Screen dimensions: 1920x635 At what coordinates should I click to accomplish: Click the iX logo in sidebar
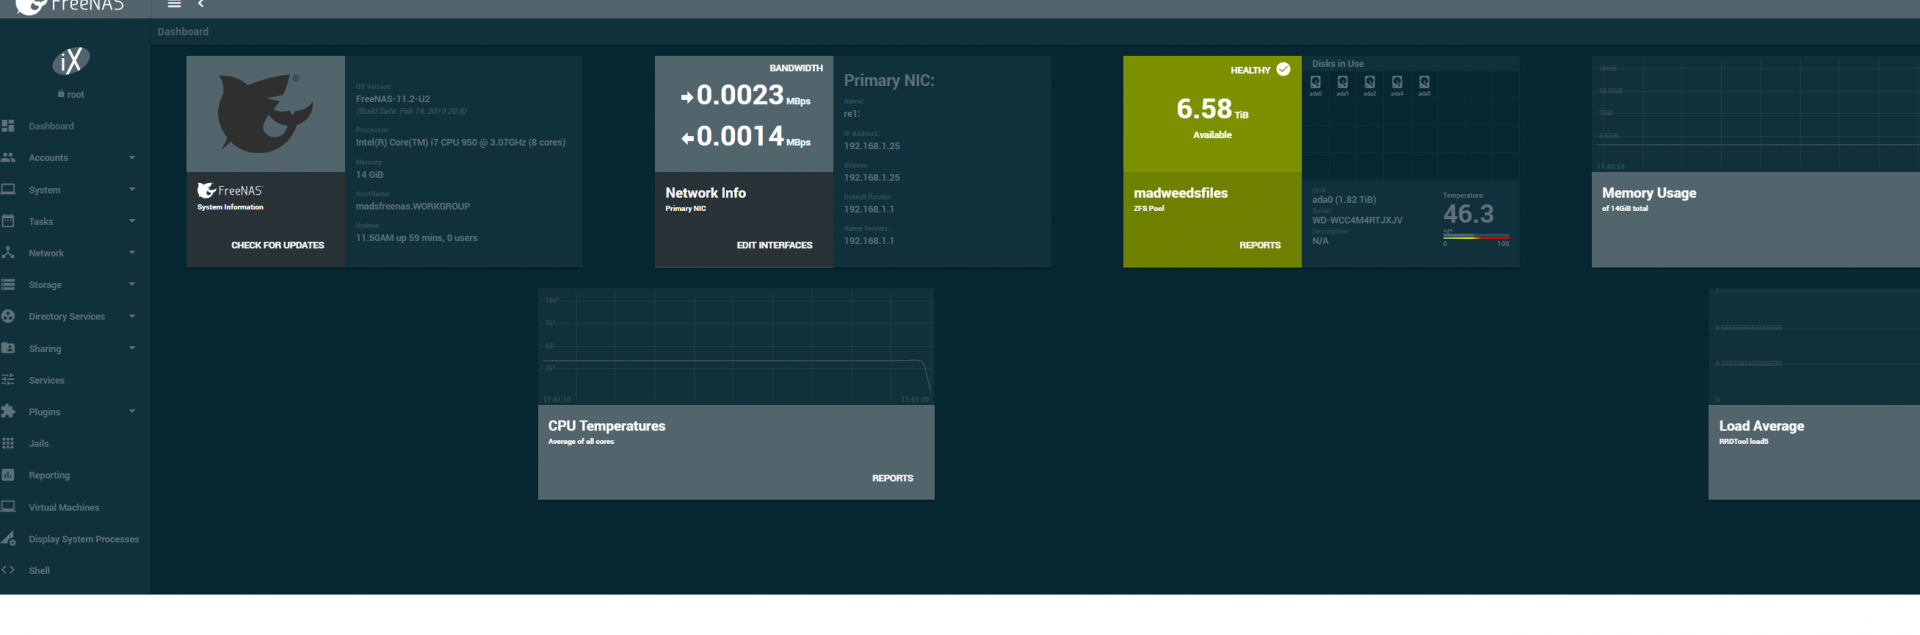click(71, 62)
